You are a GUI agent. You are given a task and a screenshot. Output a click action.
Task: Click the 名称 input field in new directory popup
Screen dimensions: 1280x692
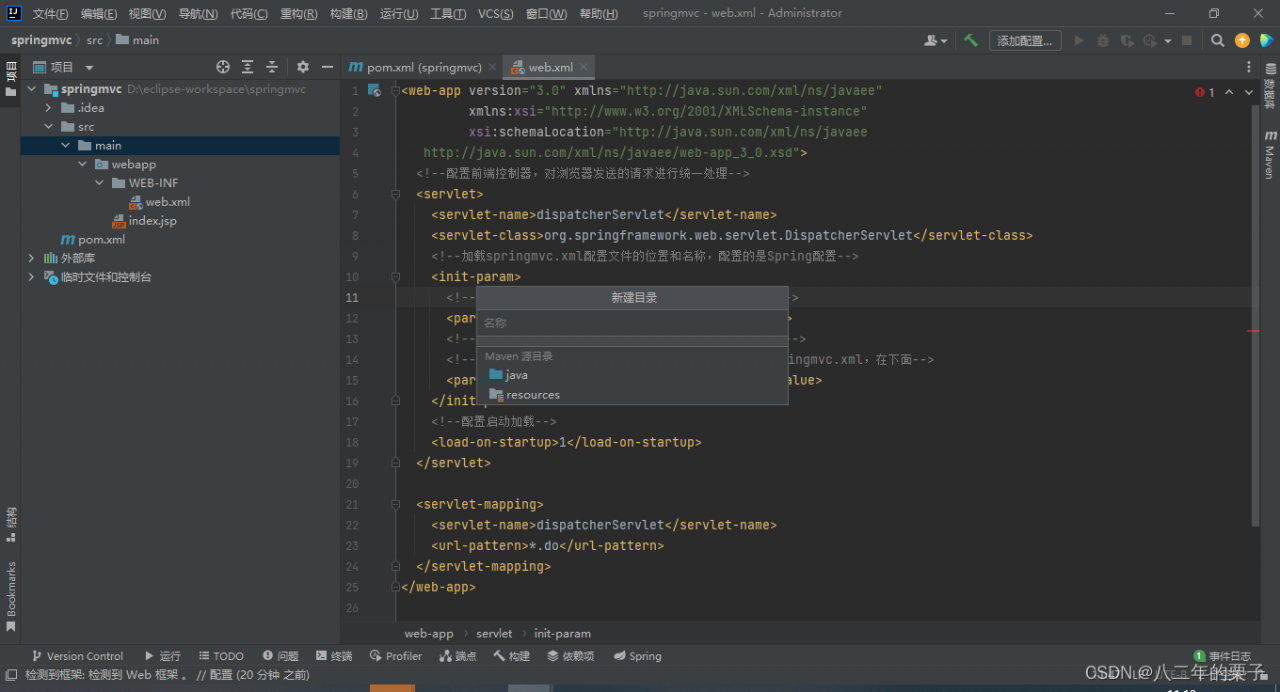pos(632,323)
